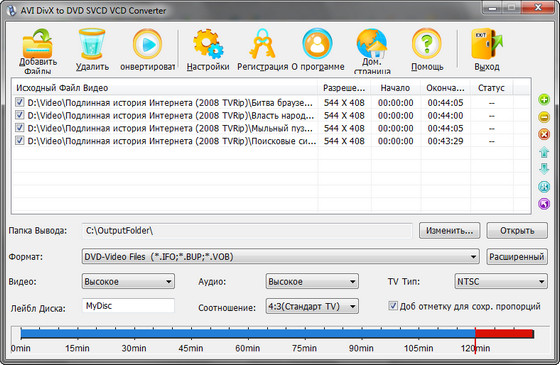This screenshot has height=365, width=560.
Task: Click the Выход exit door icon
Action: (487, 44)
